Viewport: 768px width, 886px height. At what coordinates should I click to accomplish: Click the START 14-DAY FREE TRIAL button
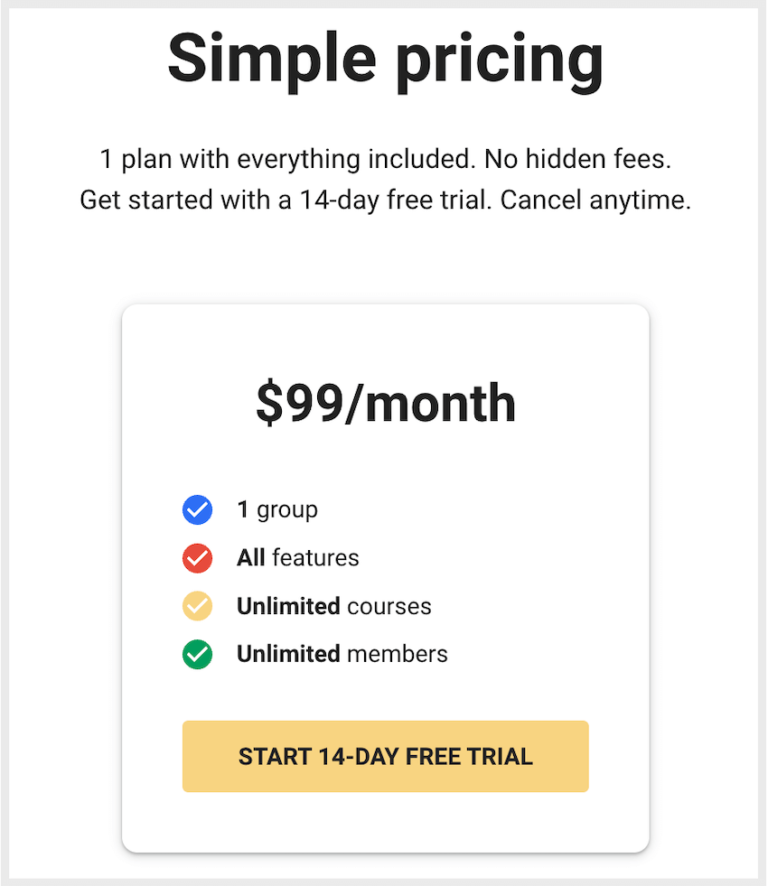(384, 757)
